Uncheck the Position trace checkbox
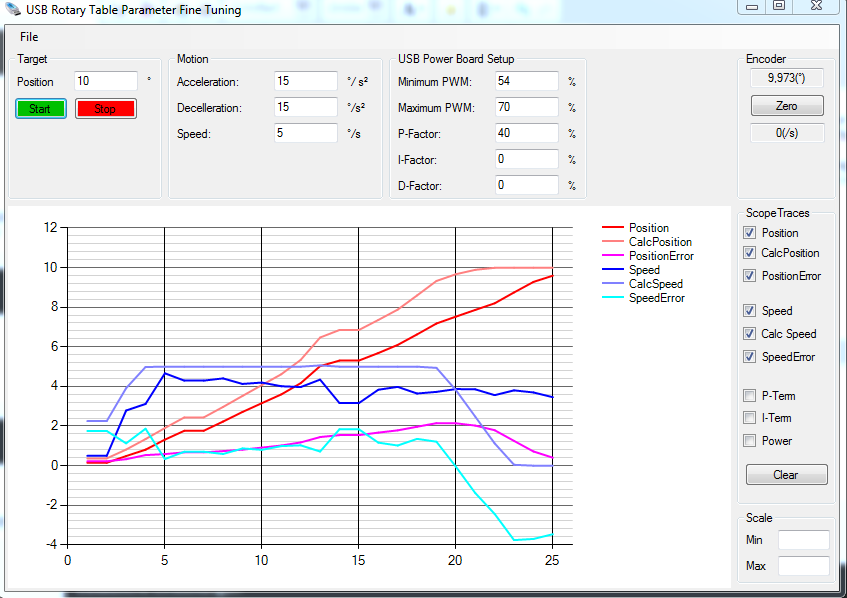Image resolution: width=847 pixels, height=598 pixels. 750,233
